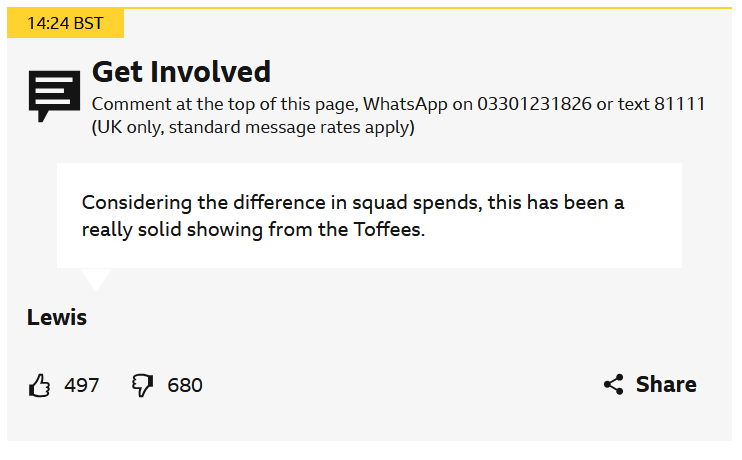
Task: Click the white quote bubble pointer triangle
Action: tap(96, 279)
